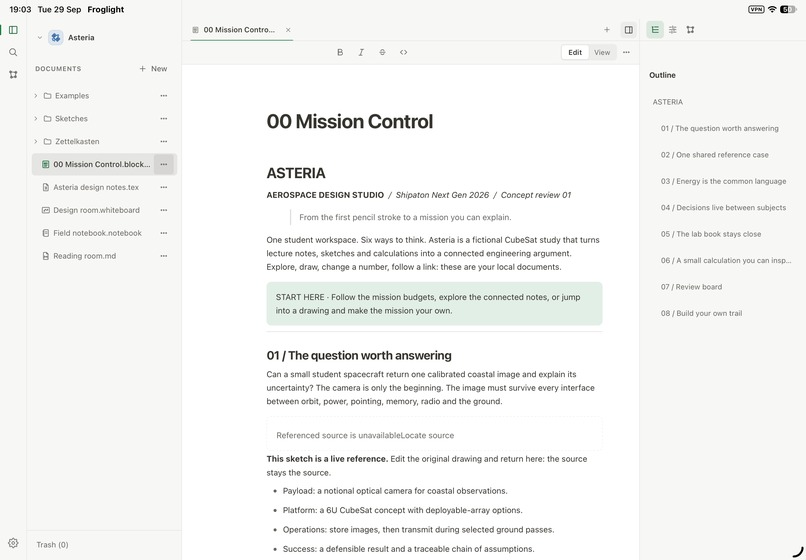The image size is (806, 560).
Task: Click the Wi-Fi status icon
Action: point(772,9)
